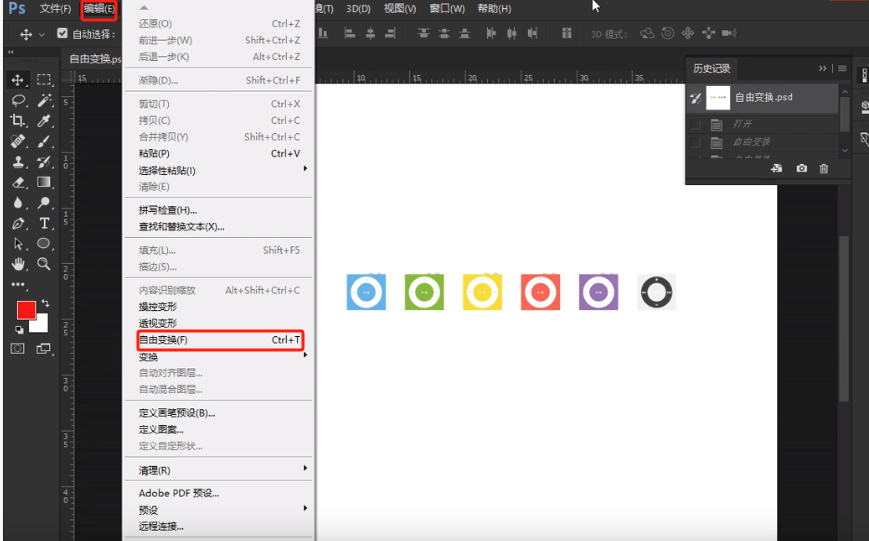Image resolution: width=869 pixels, height=541 pixels.
Task: Select the Pen tool
Action: pyautogui.click(x=18, y=223)
